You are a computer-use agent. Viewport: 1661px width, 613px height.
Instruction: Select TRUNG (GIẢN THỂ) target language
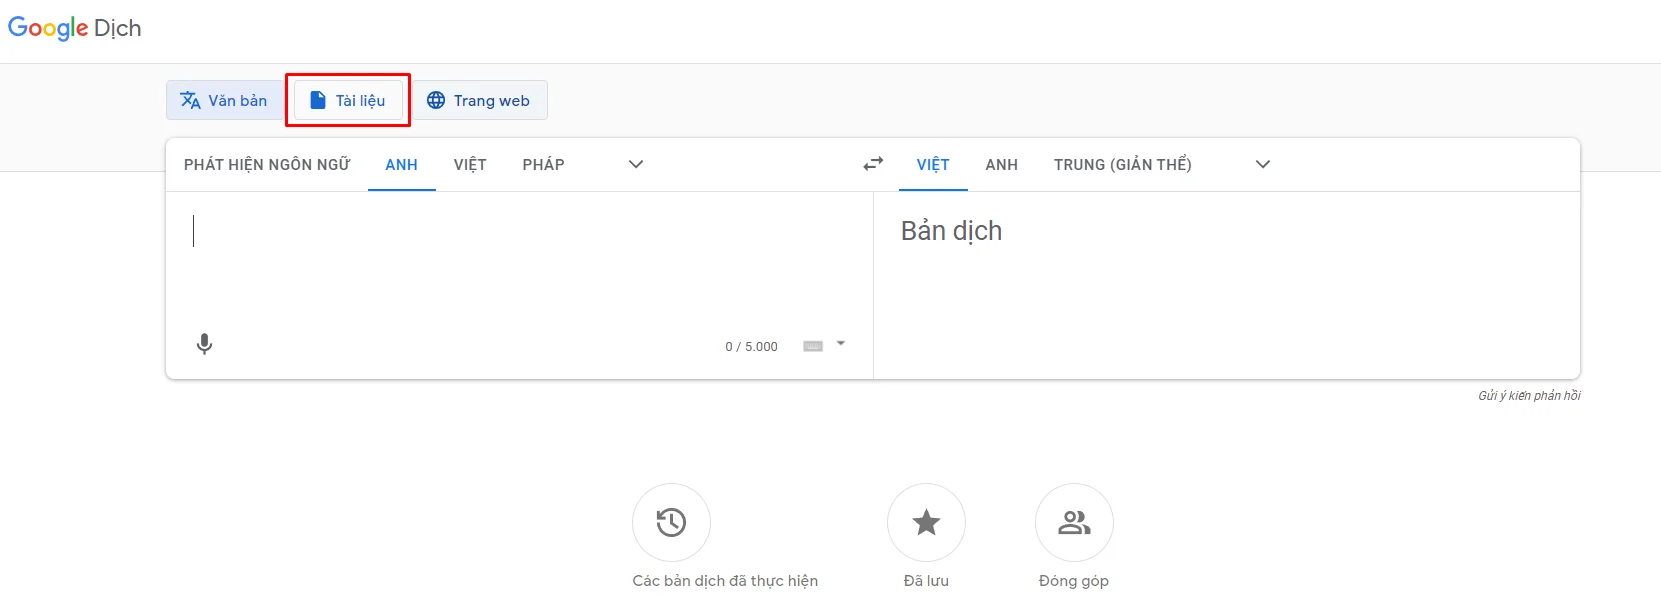[x=1123, y=165]
